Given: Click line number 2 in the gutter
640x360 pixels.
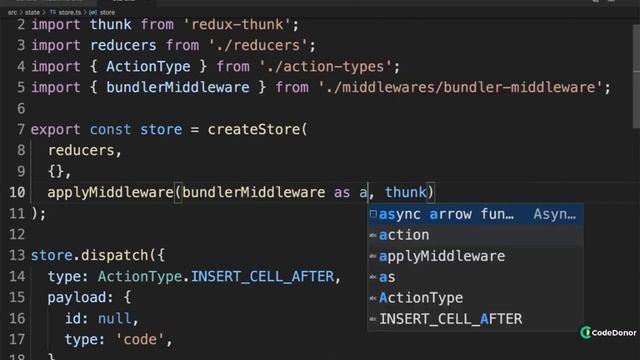Looking at the screenshot, I should point(21,24).
